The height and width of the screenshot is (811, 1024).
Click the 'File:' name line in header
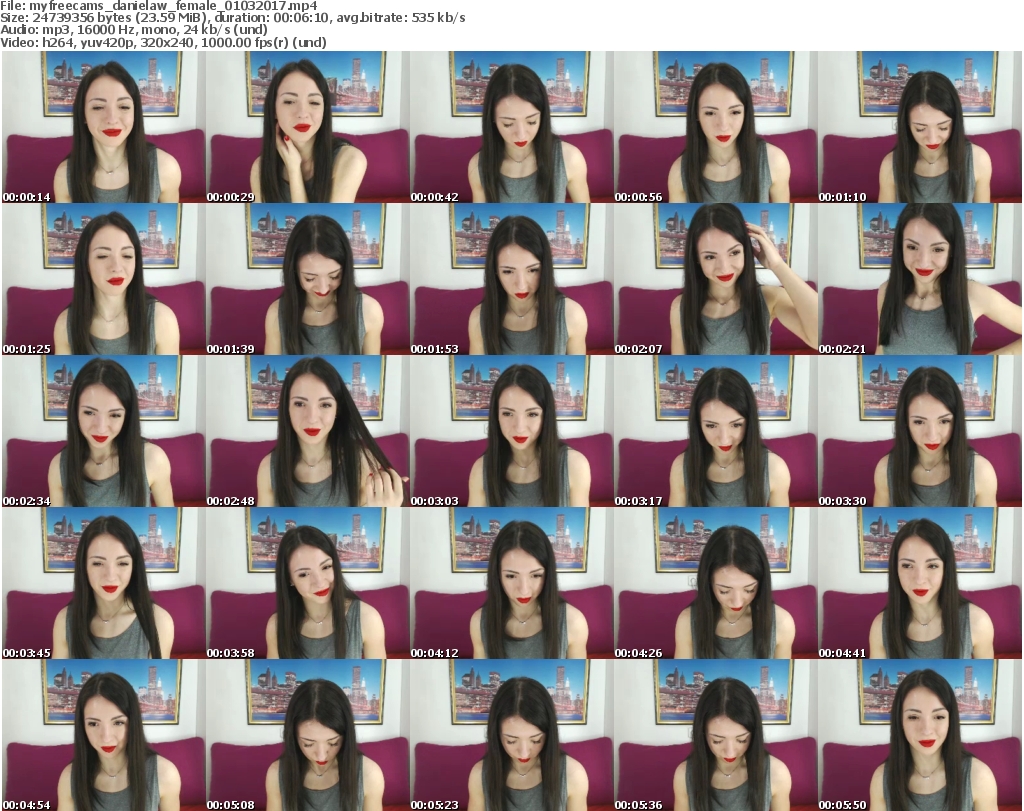159,6
